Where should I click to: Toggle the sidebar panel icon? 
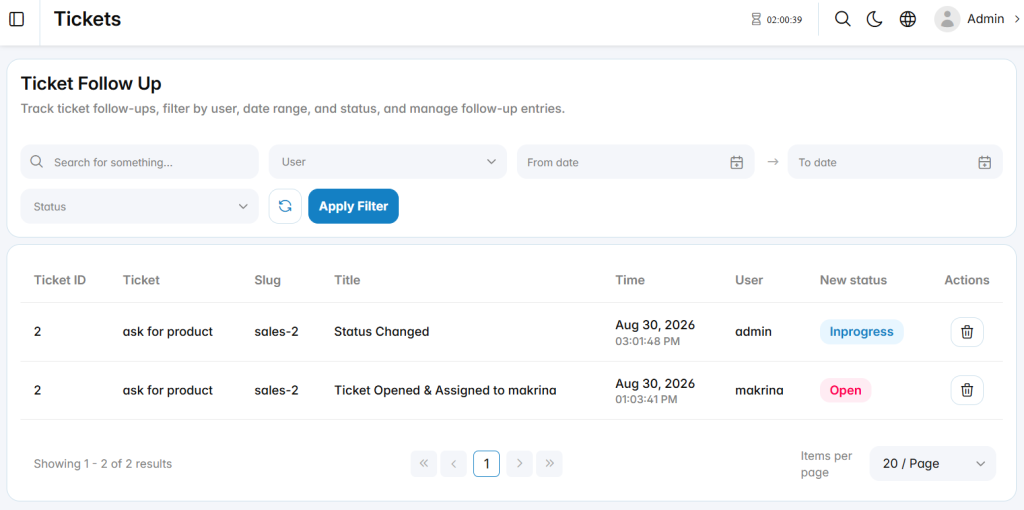click(x=16, y=20)
